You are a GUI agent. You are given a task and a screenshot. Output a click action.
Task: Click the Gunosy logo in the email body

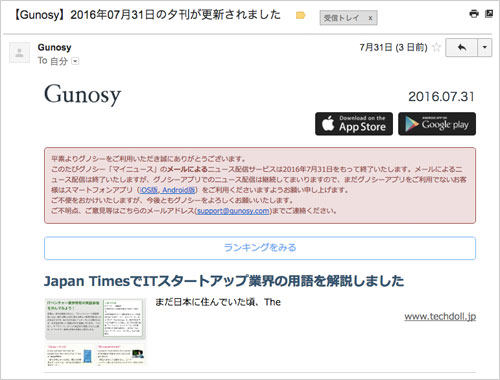tap(82, 95)
